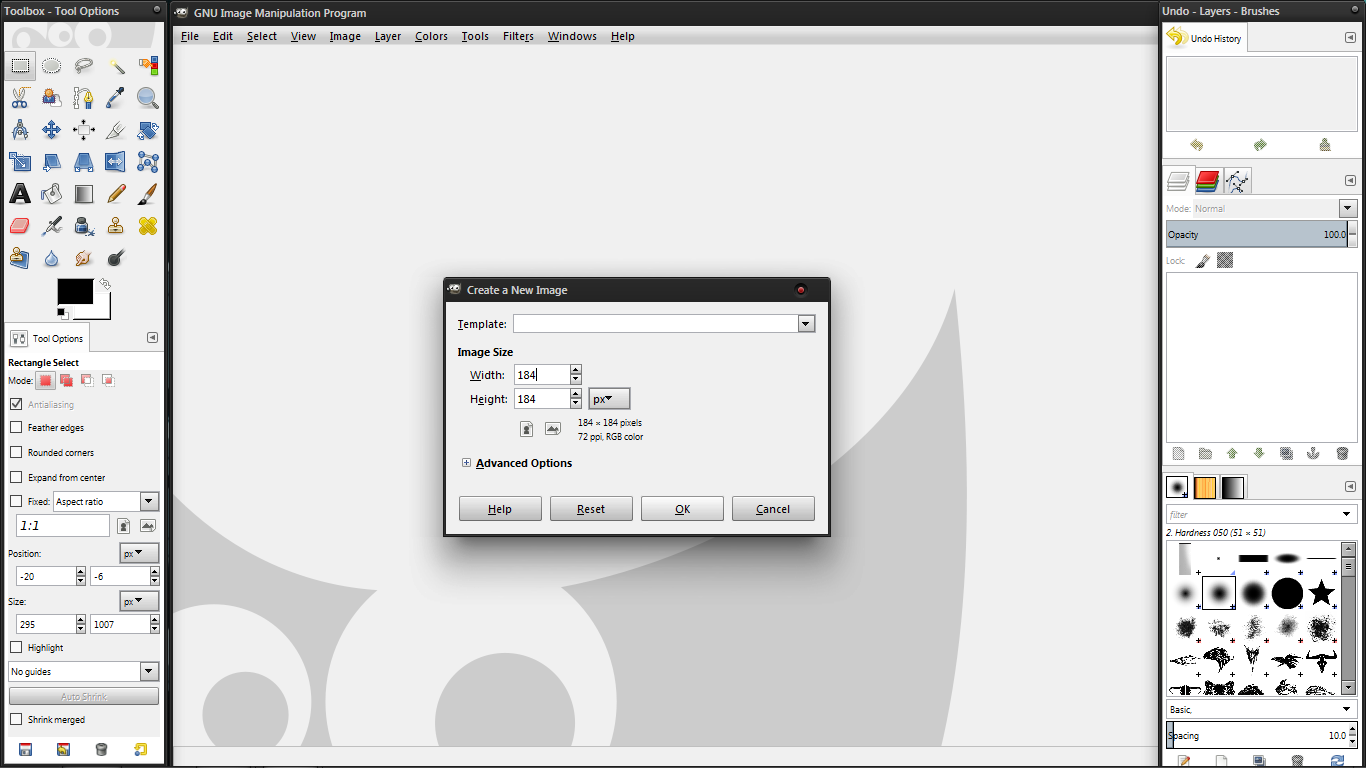
Task: Select the Cage Transform tool
Action: pyautogui.click(x=148, y=162)
